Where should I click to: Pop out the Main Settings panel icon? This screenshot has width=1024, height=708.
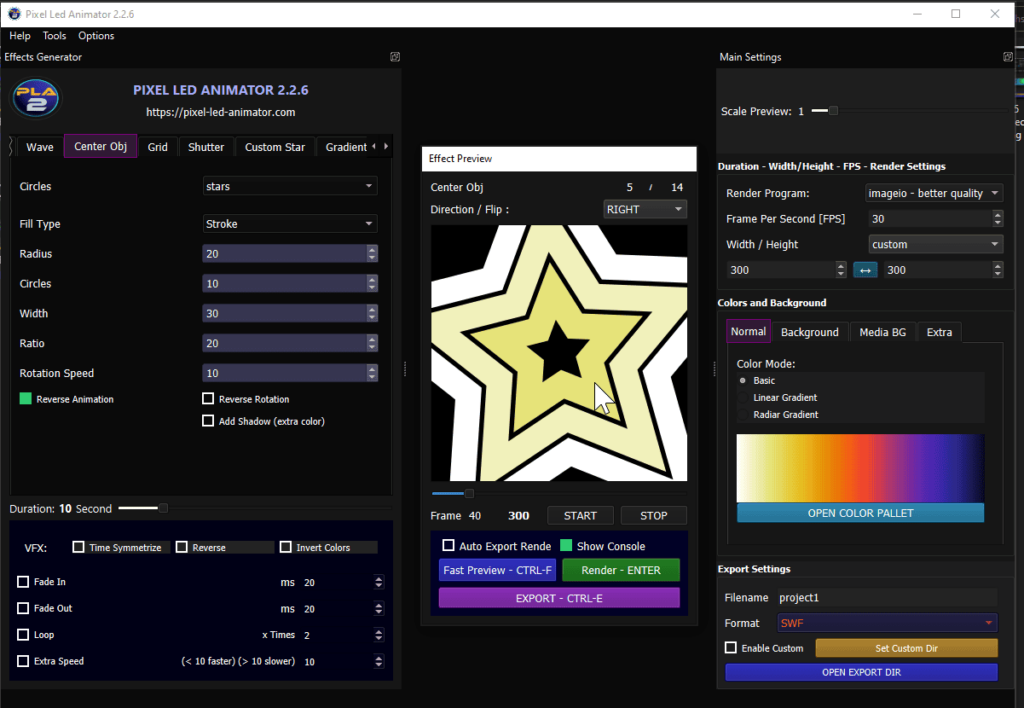click(1008, 57)
